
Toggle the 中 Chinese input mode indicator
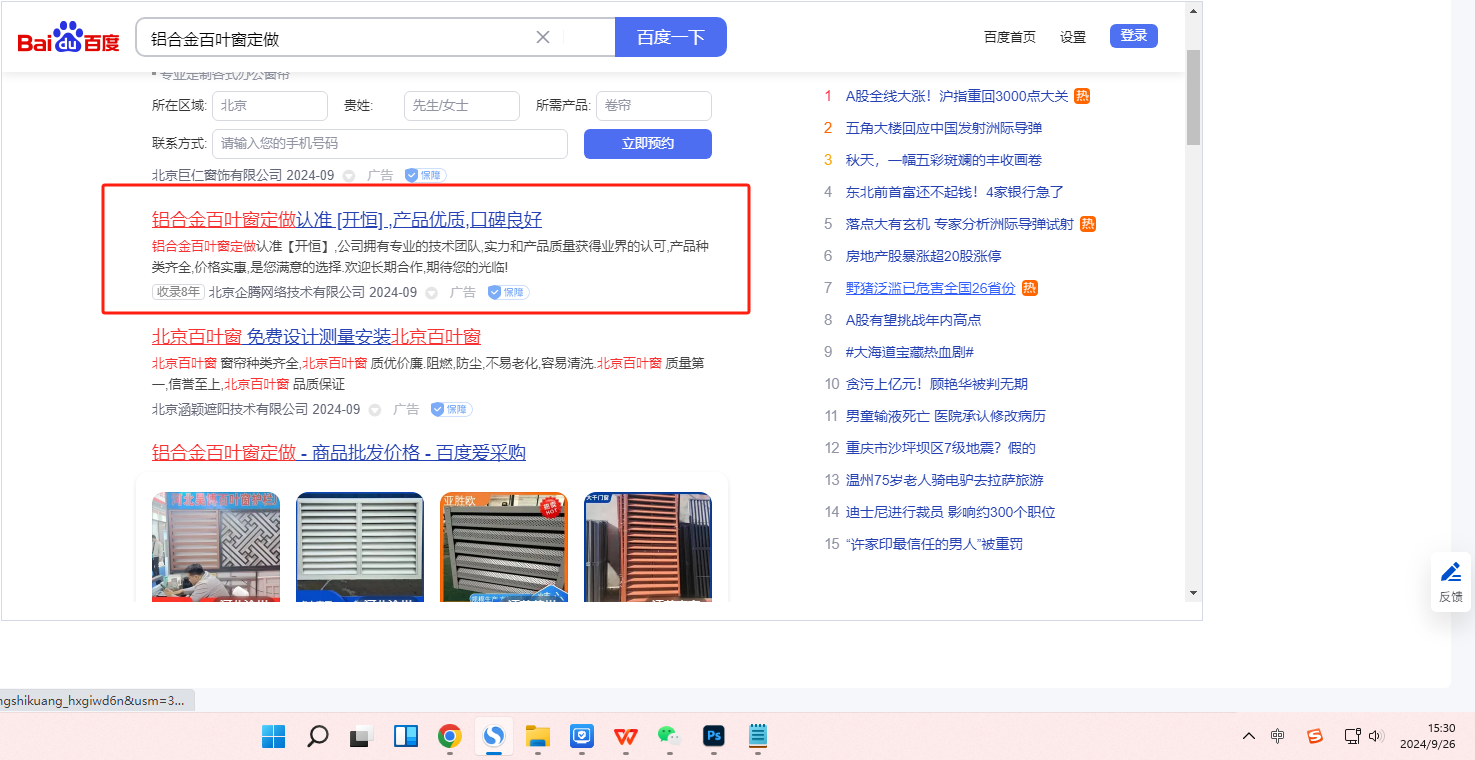pyautogui.click(x=1278, y=737)
